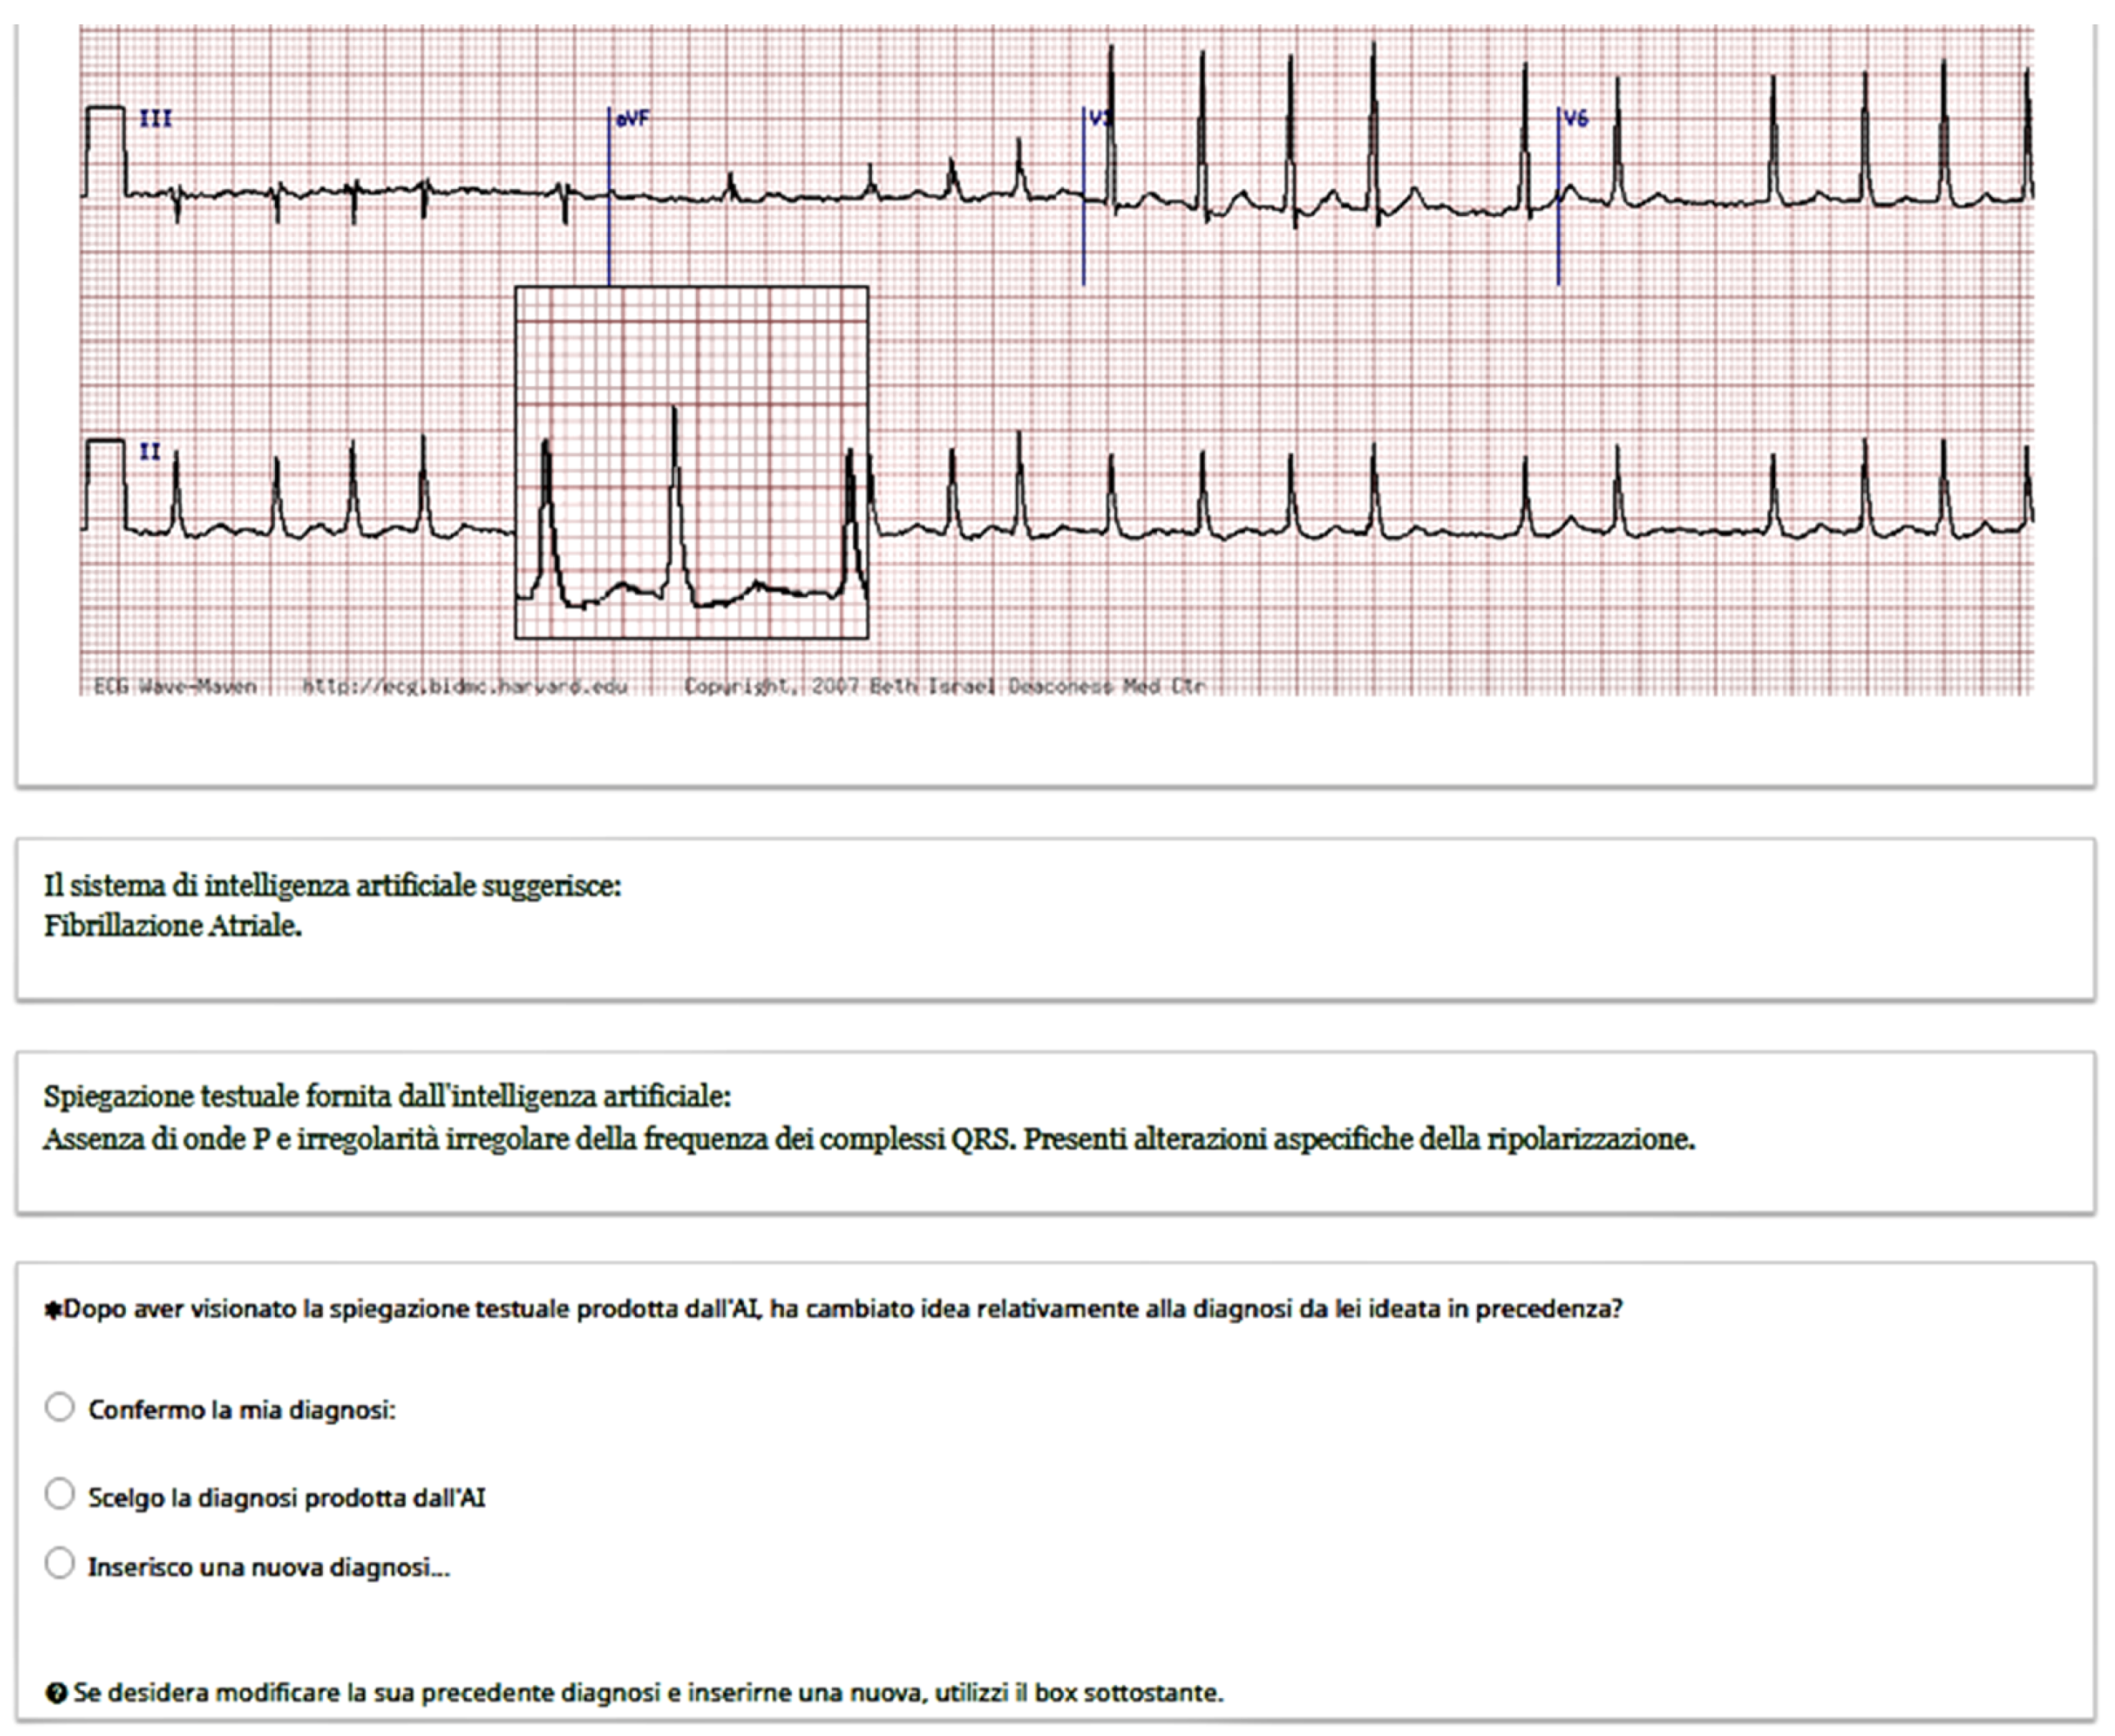
Task: Click the 'Fibrillazione Atriale.' AI suggestion text
Action: point(173,926)
